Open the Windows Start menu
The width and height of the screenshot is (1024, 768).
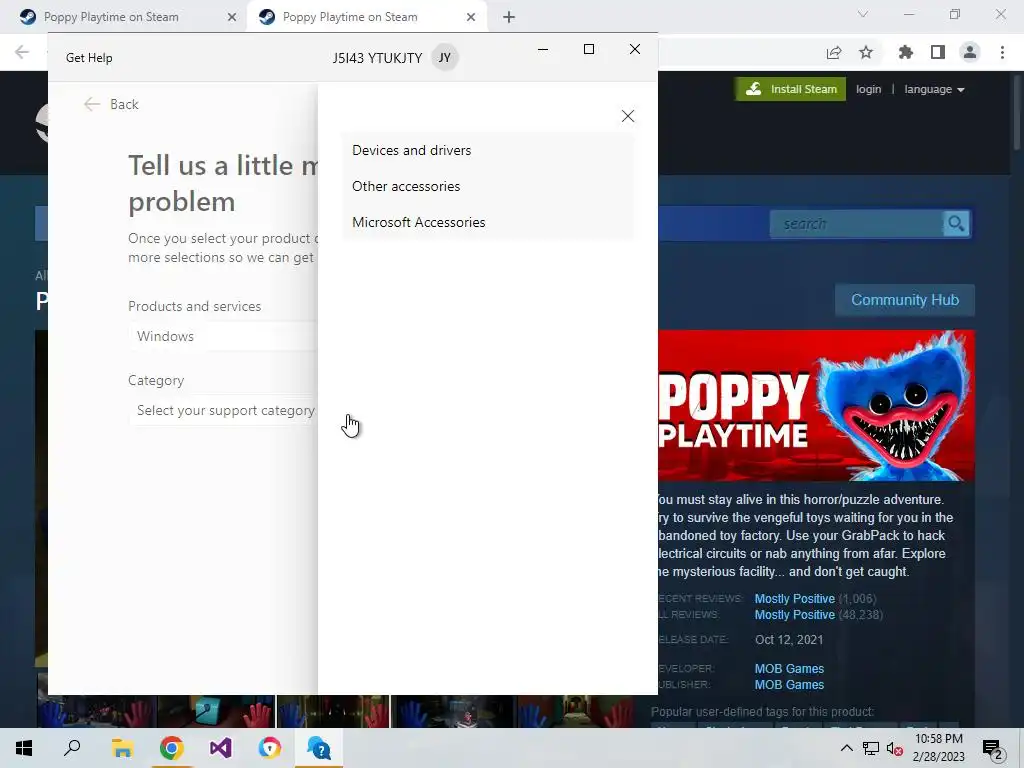click(x=24, y=748)
